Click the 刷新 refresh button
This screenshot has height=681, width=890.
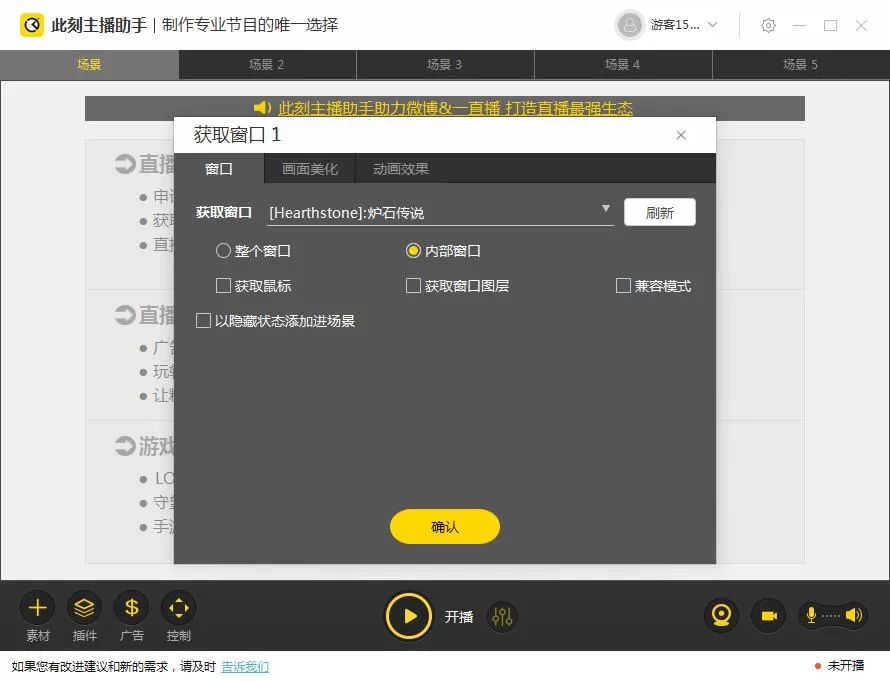tap(660, 212)
